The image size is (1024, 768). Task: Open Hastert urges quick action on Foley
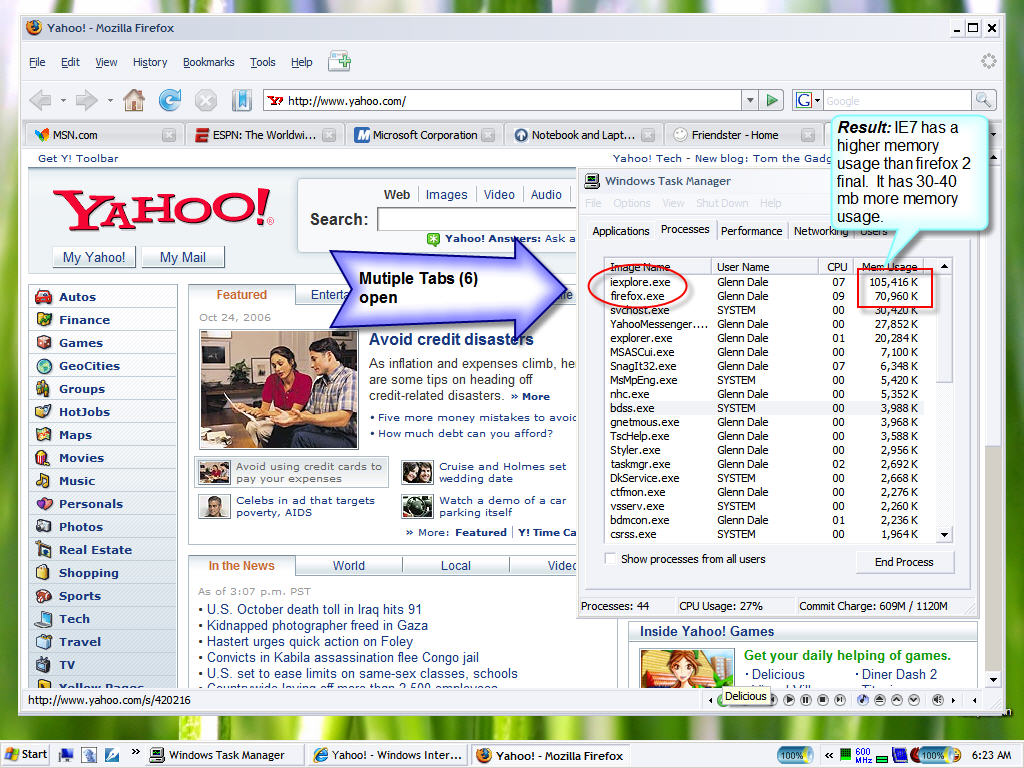coord(310,641)
